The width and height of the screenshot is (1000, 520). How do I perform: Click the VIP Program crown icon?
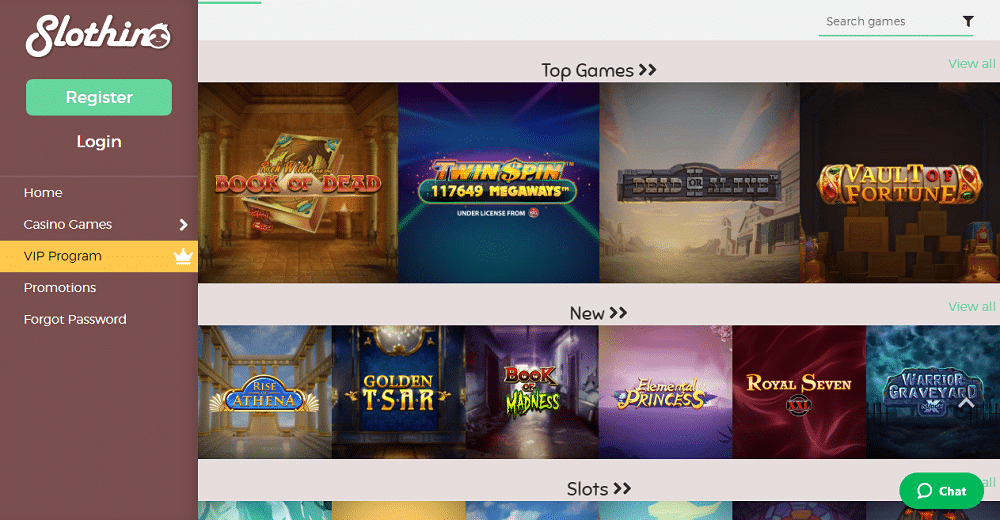[x=183, y=256]
